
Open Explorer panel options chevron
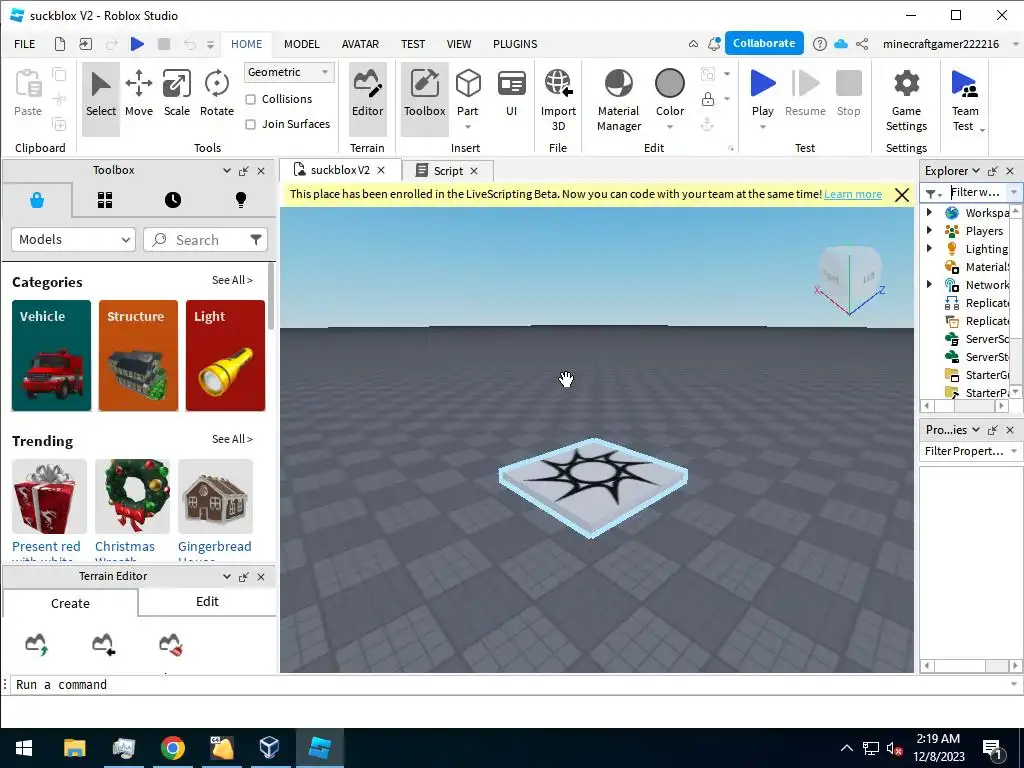pos(976,170)
